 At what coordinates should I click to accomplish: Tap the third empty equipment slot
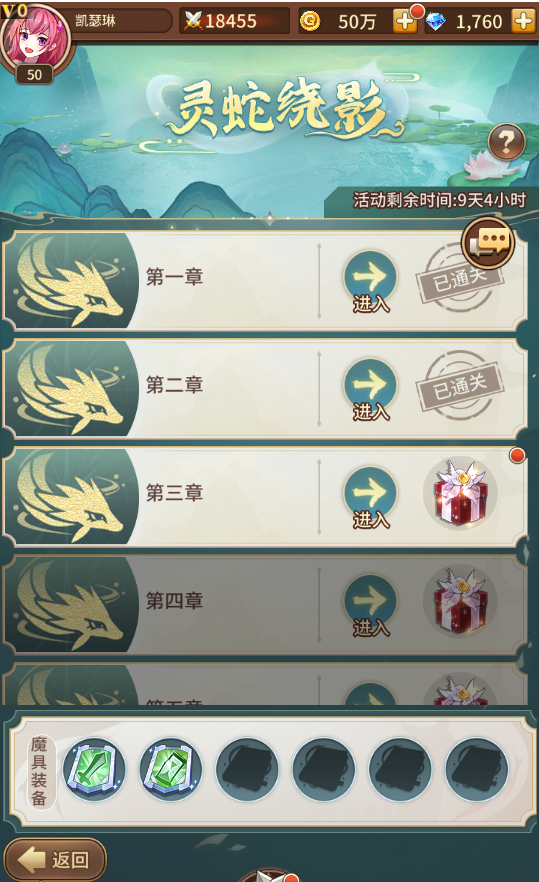(399, 769)
